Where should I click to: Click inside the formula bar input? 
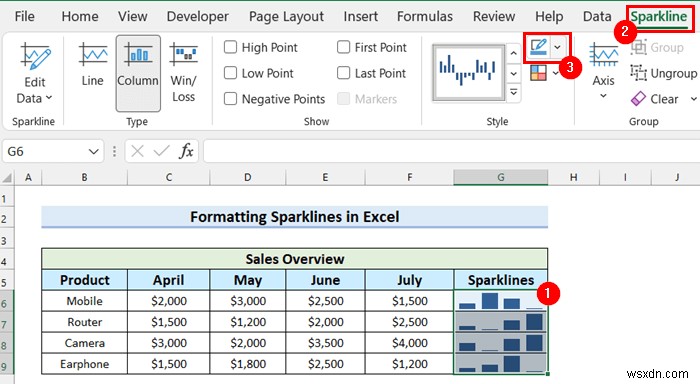451,151
